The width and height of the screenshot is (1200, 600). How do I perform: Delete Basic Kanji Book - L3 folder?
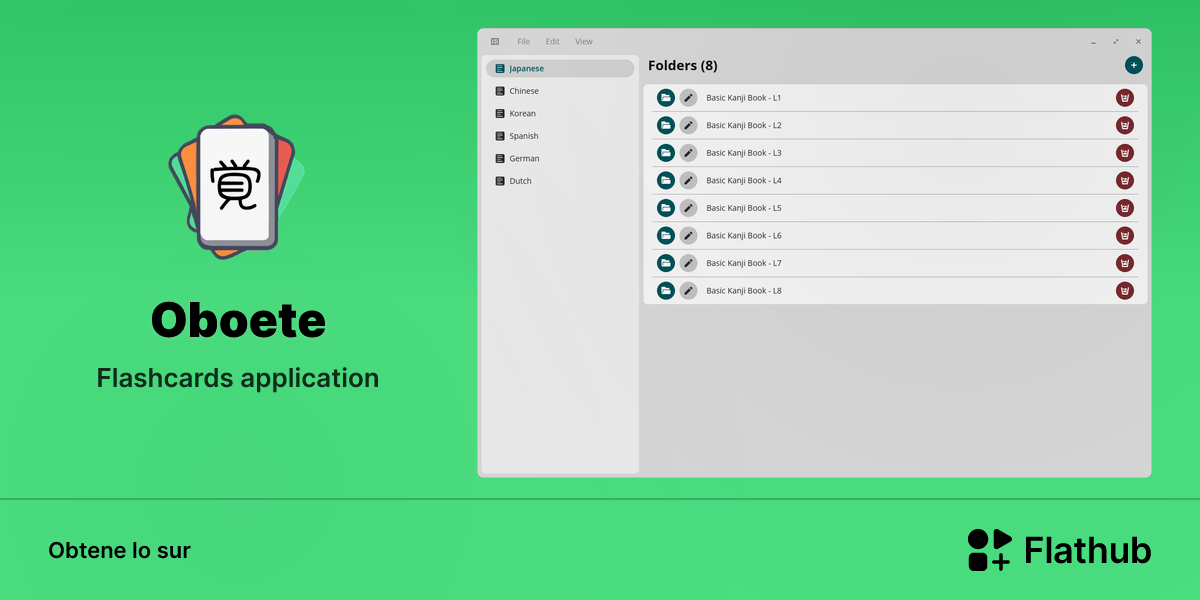click(x=1125, y=153)
